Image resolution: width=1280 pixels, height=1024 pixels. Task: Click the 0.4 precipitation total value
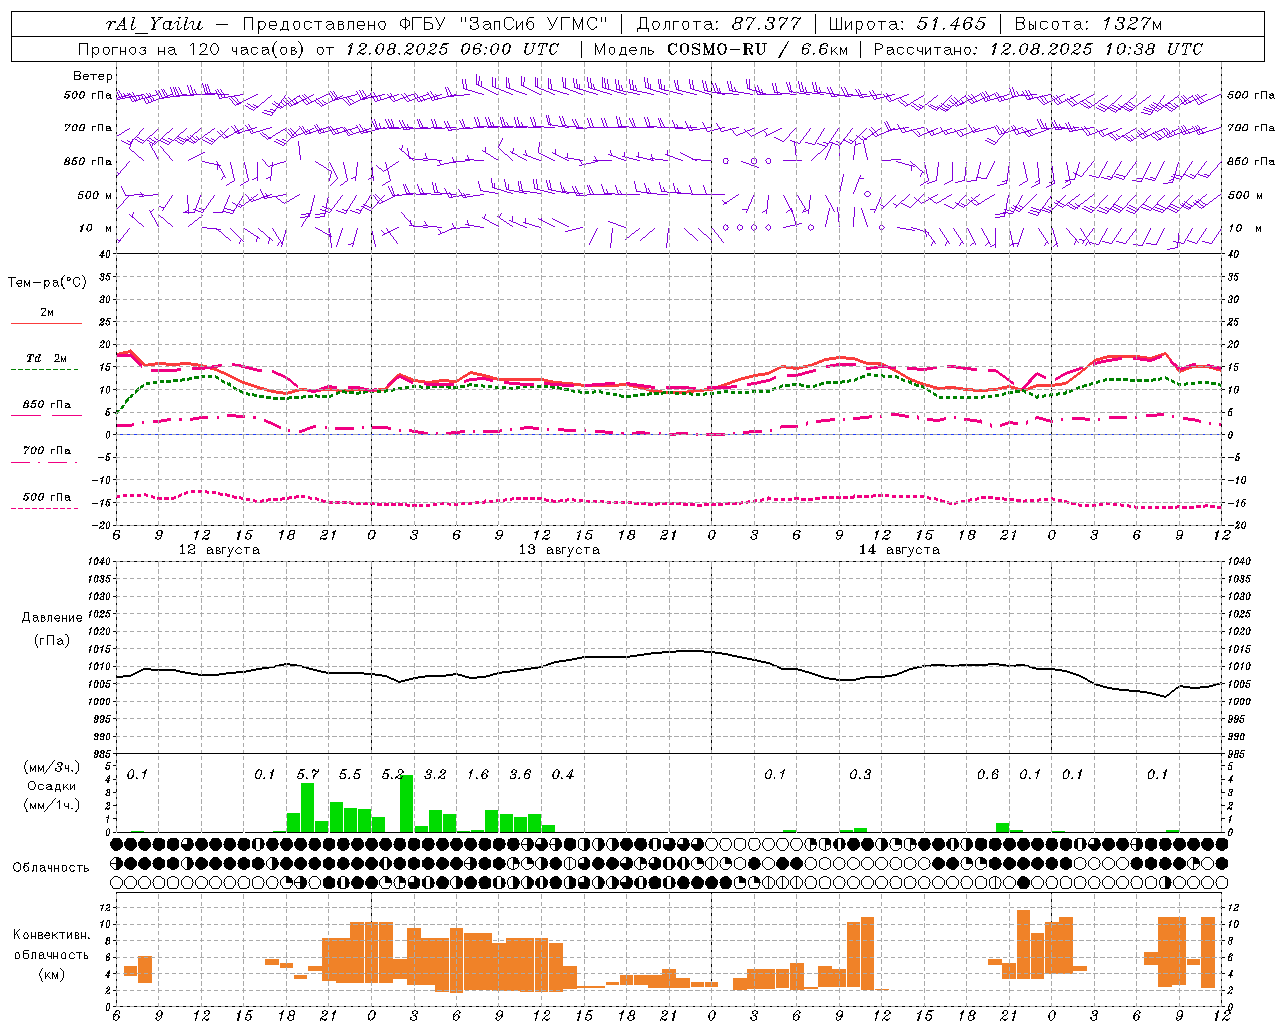[563, 775]
